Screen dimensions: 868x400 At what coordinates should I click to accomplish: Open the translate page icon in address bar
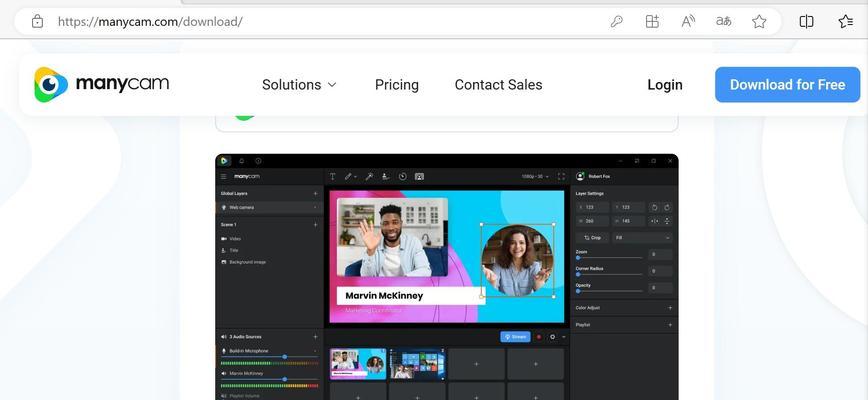[x=723, y=22]
